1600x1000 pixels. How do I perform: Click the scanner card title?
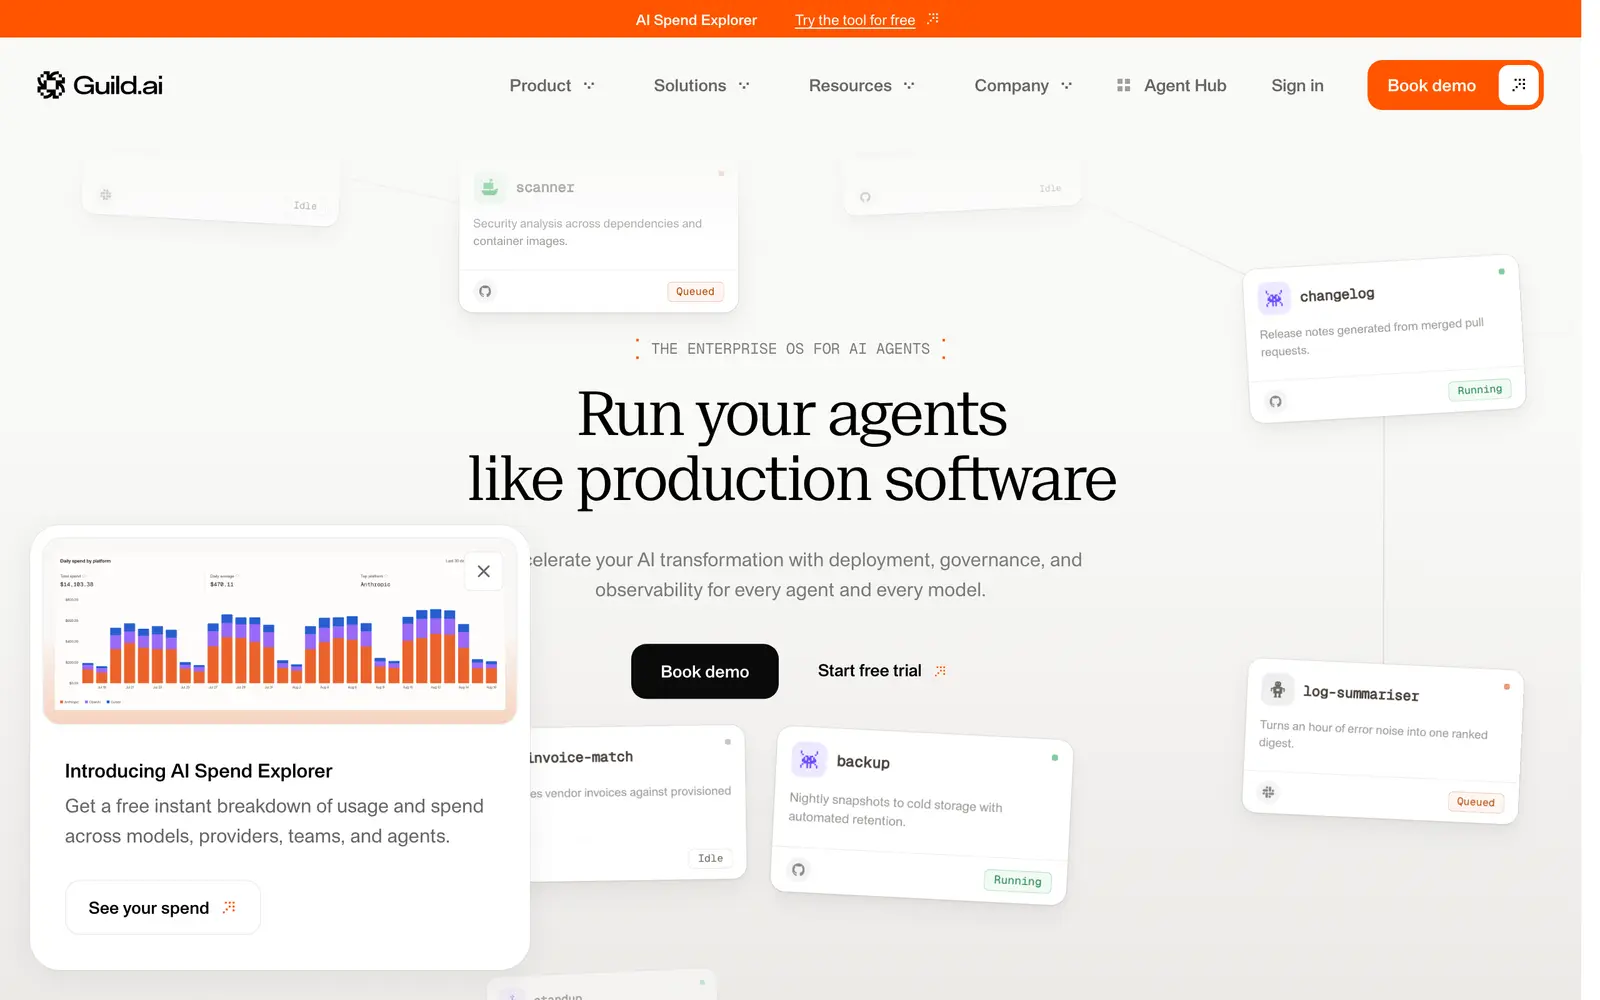(x=545, y=187)
